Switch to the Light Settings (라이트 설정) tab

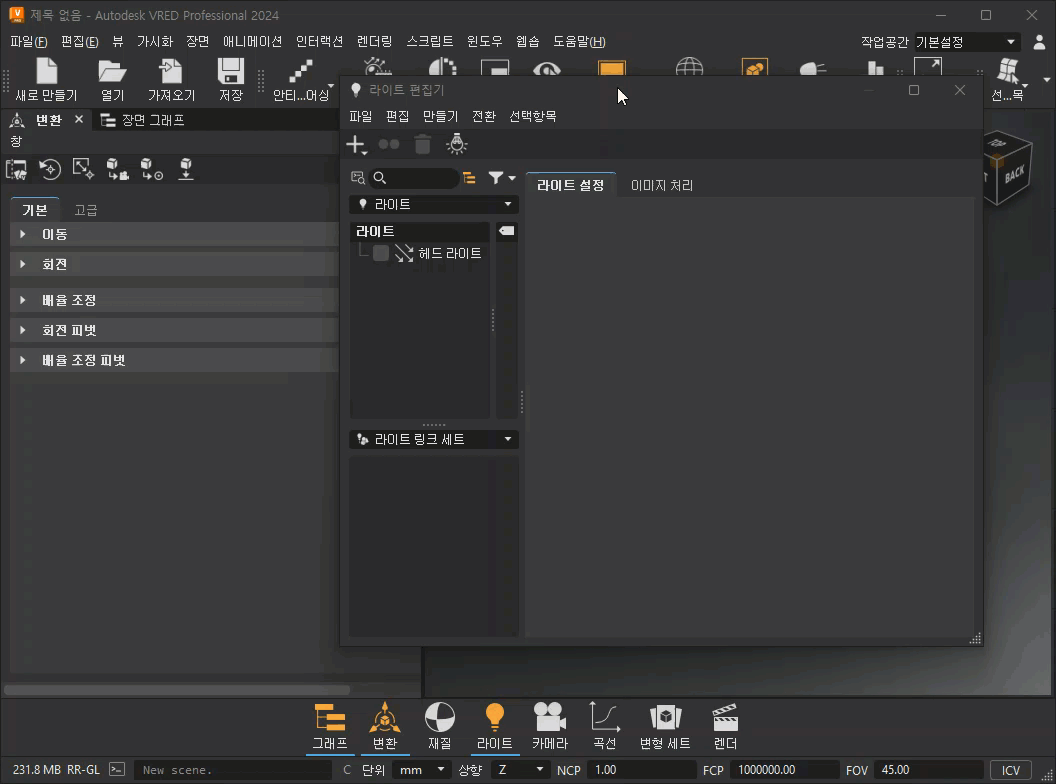[x=570, y=185]
